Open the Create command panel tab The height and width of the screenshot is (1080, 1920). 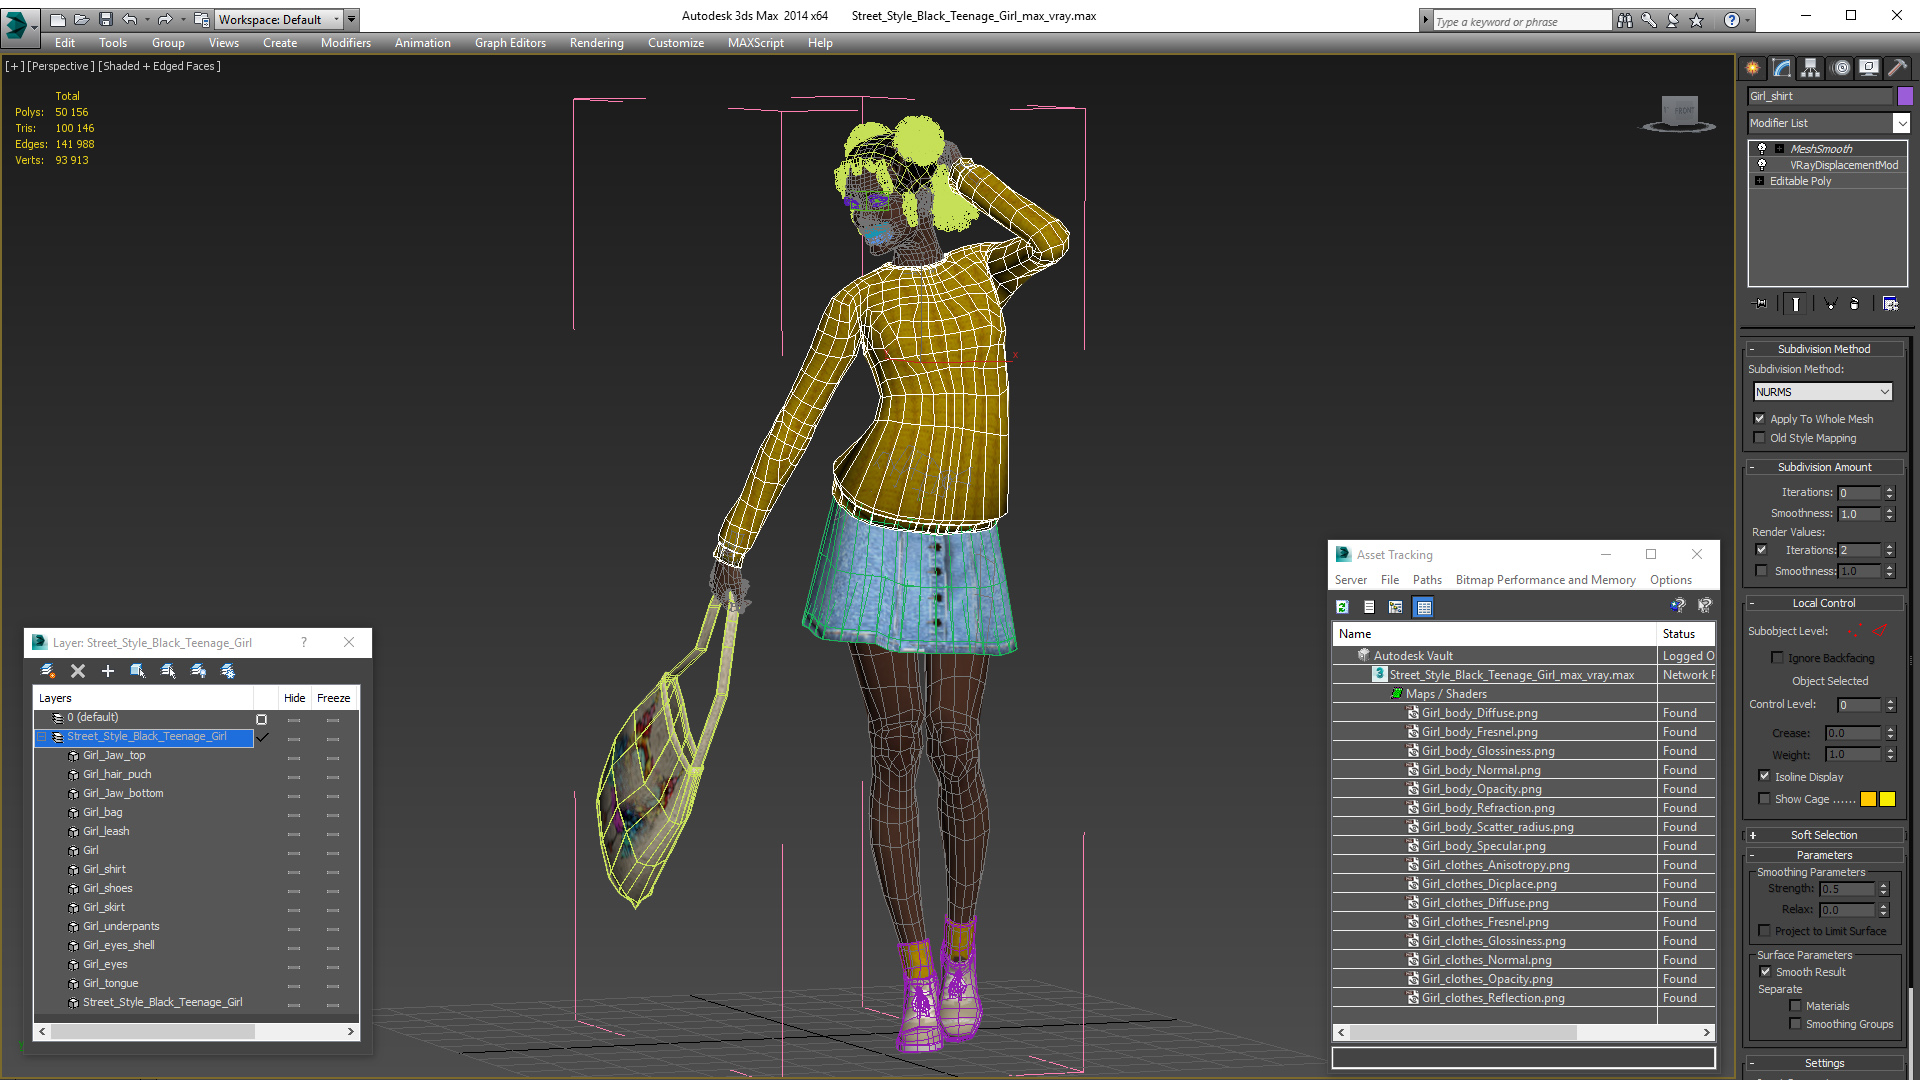[x=1753, y=68]
